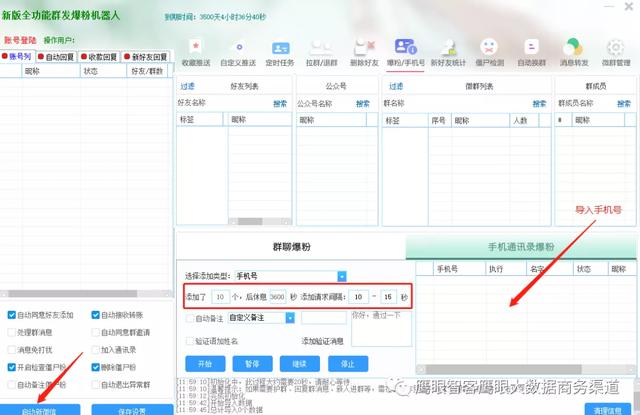Click the 人数 column header in 微群列表
The image size is (640, 415).
(524, 120)
